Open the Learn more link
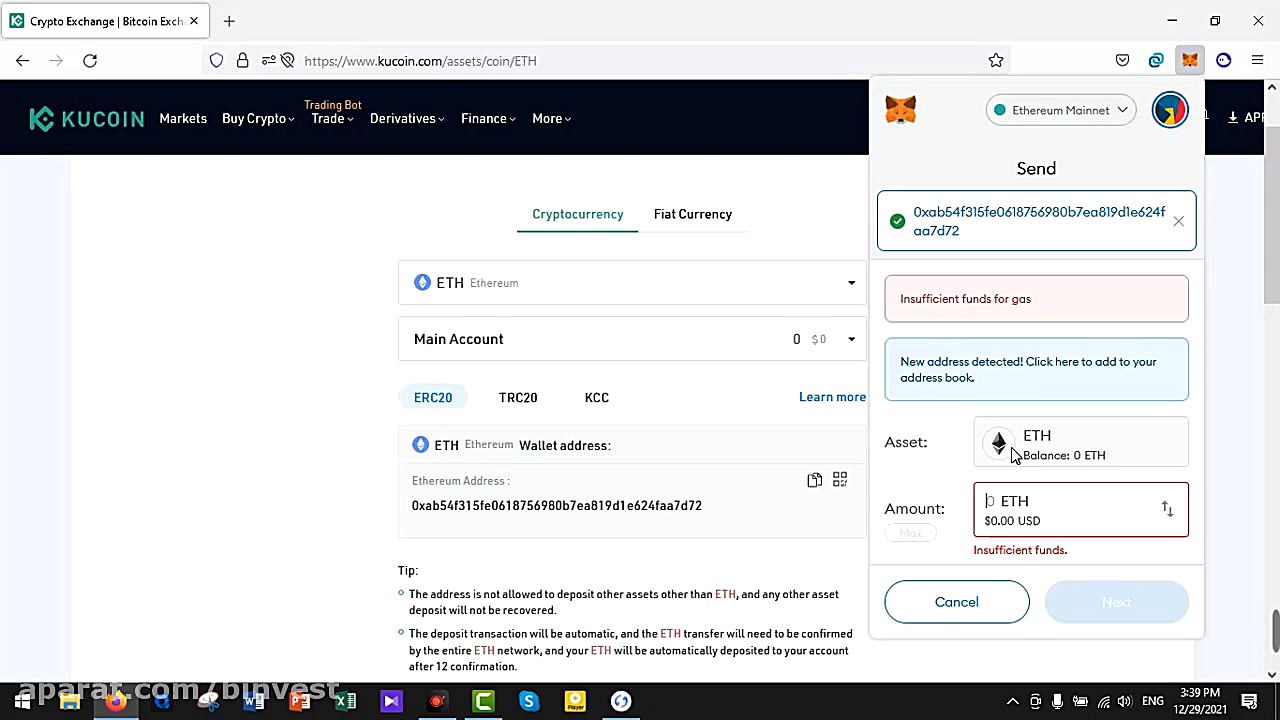The width and height of the screenshot is (1280, 720). [832, 398]
